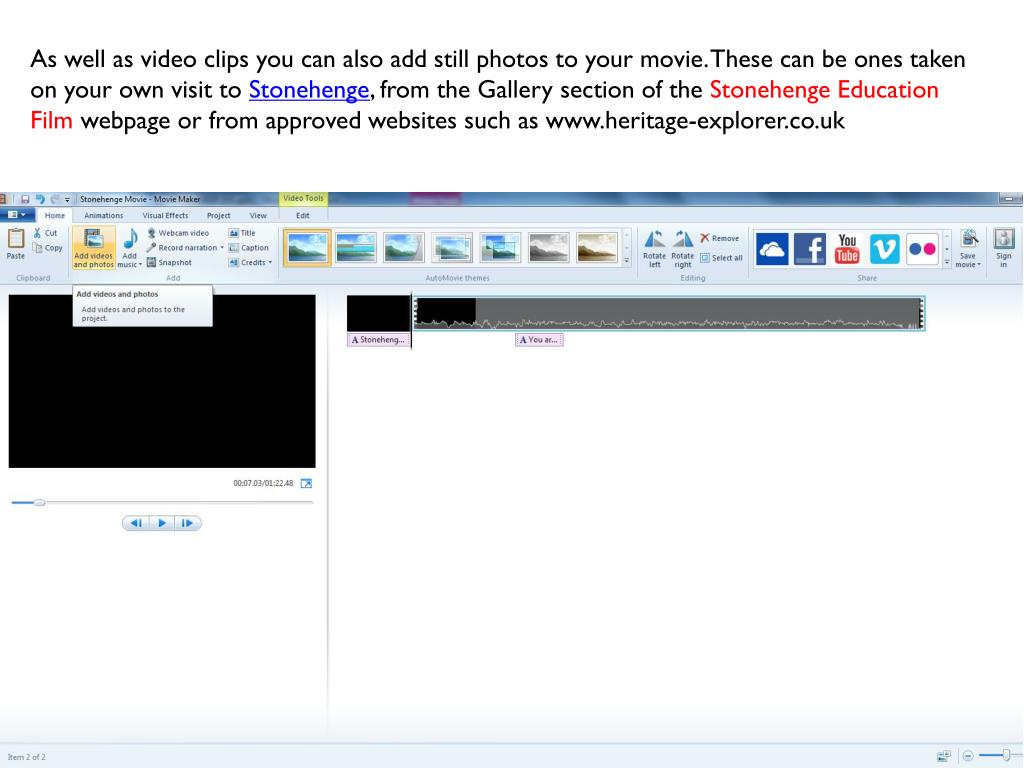Click the zoom out minus icon
The image size is (1024, 768).
point(968,756)
